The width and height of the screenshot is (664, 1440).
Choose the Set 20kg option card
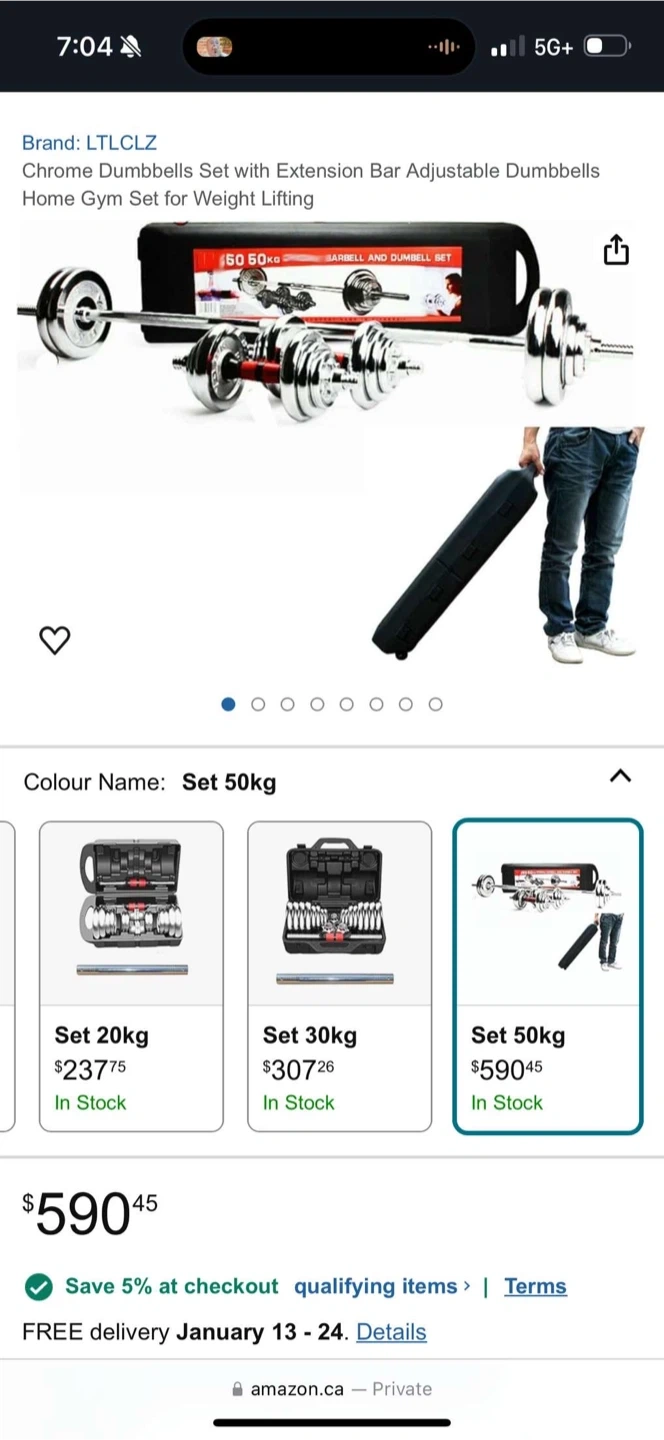(x=131, y=976)
